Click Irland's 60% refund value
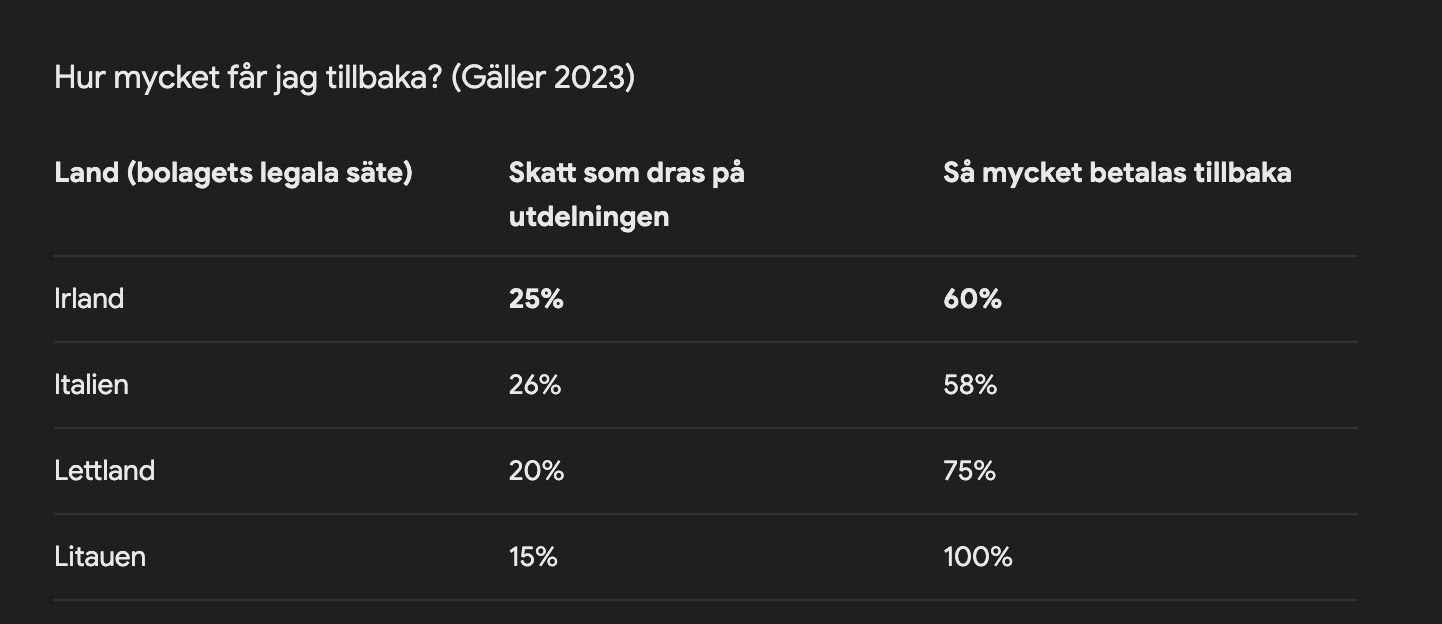1442x624 pixels. tap(972, 299)
